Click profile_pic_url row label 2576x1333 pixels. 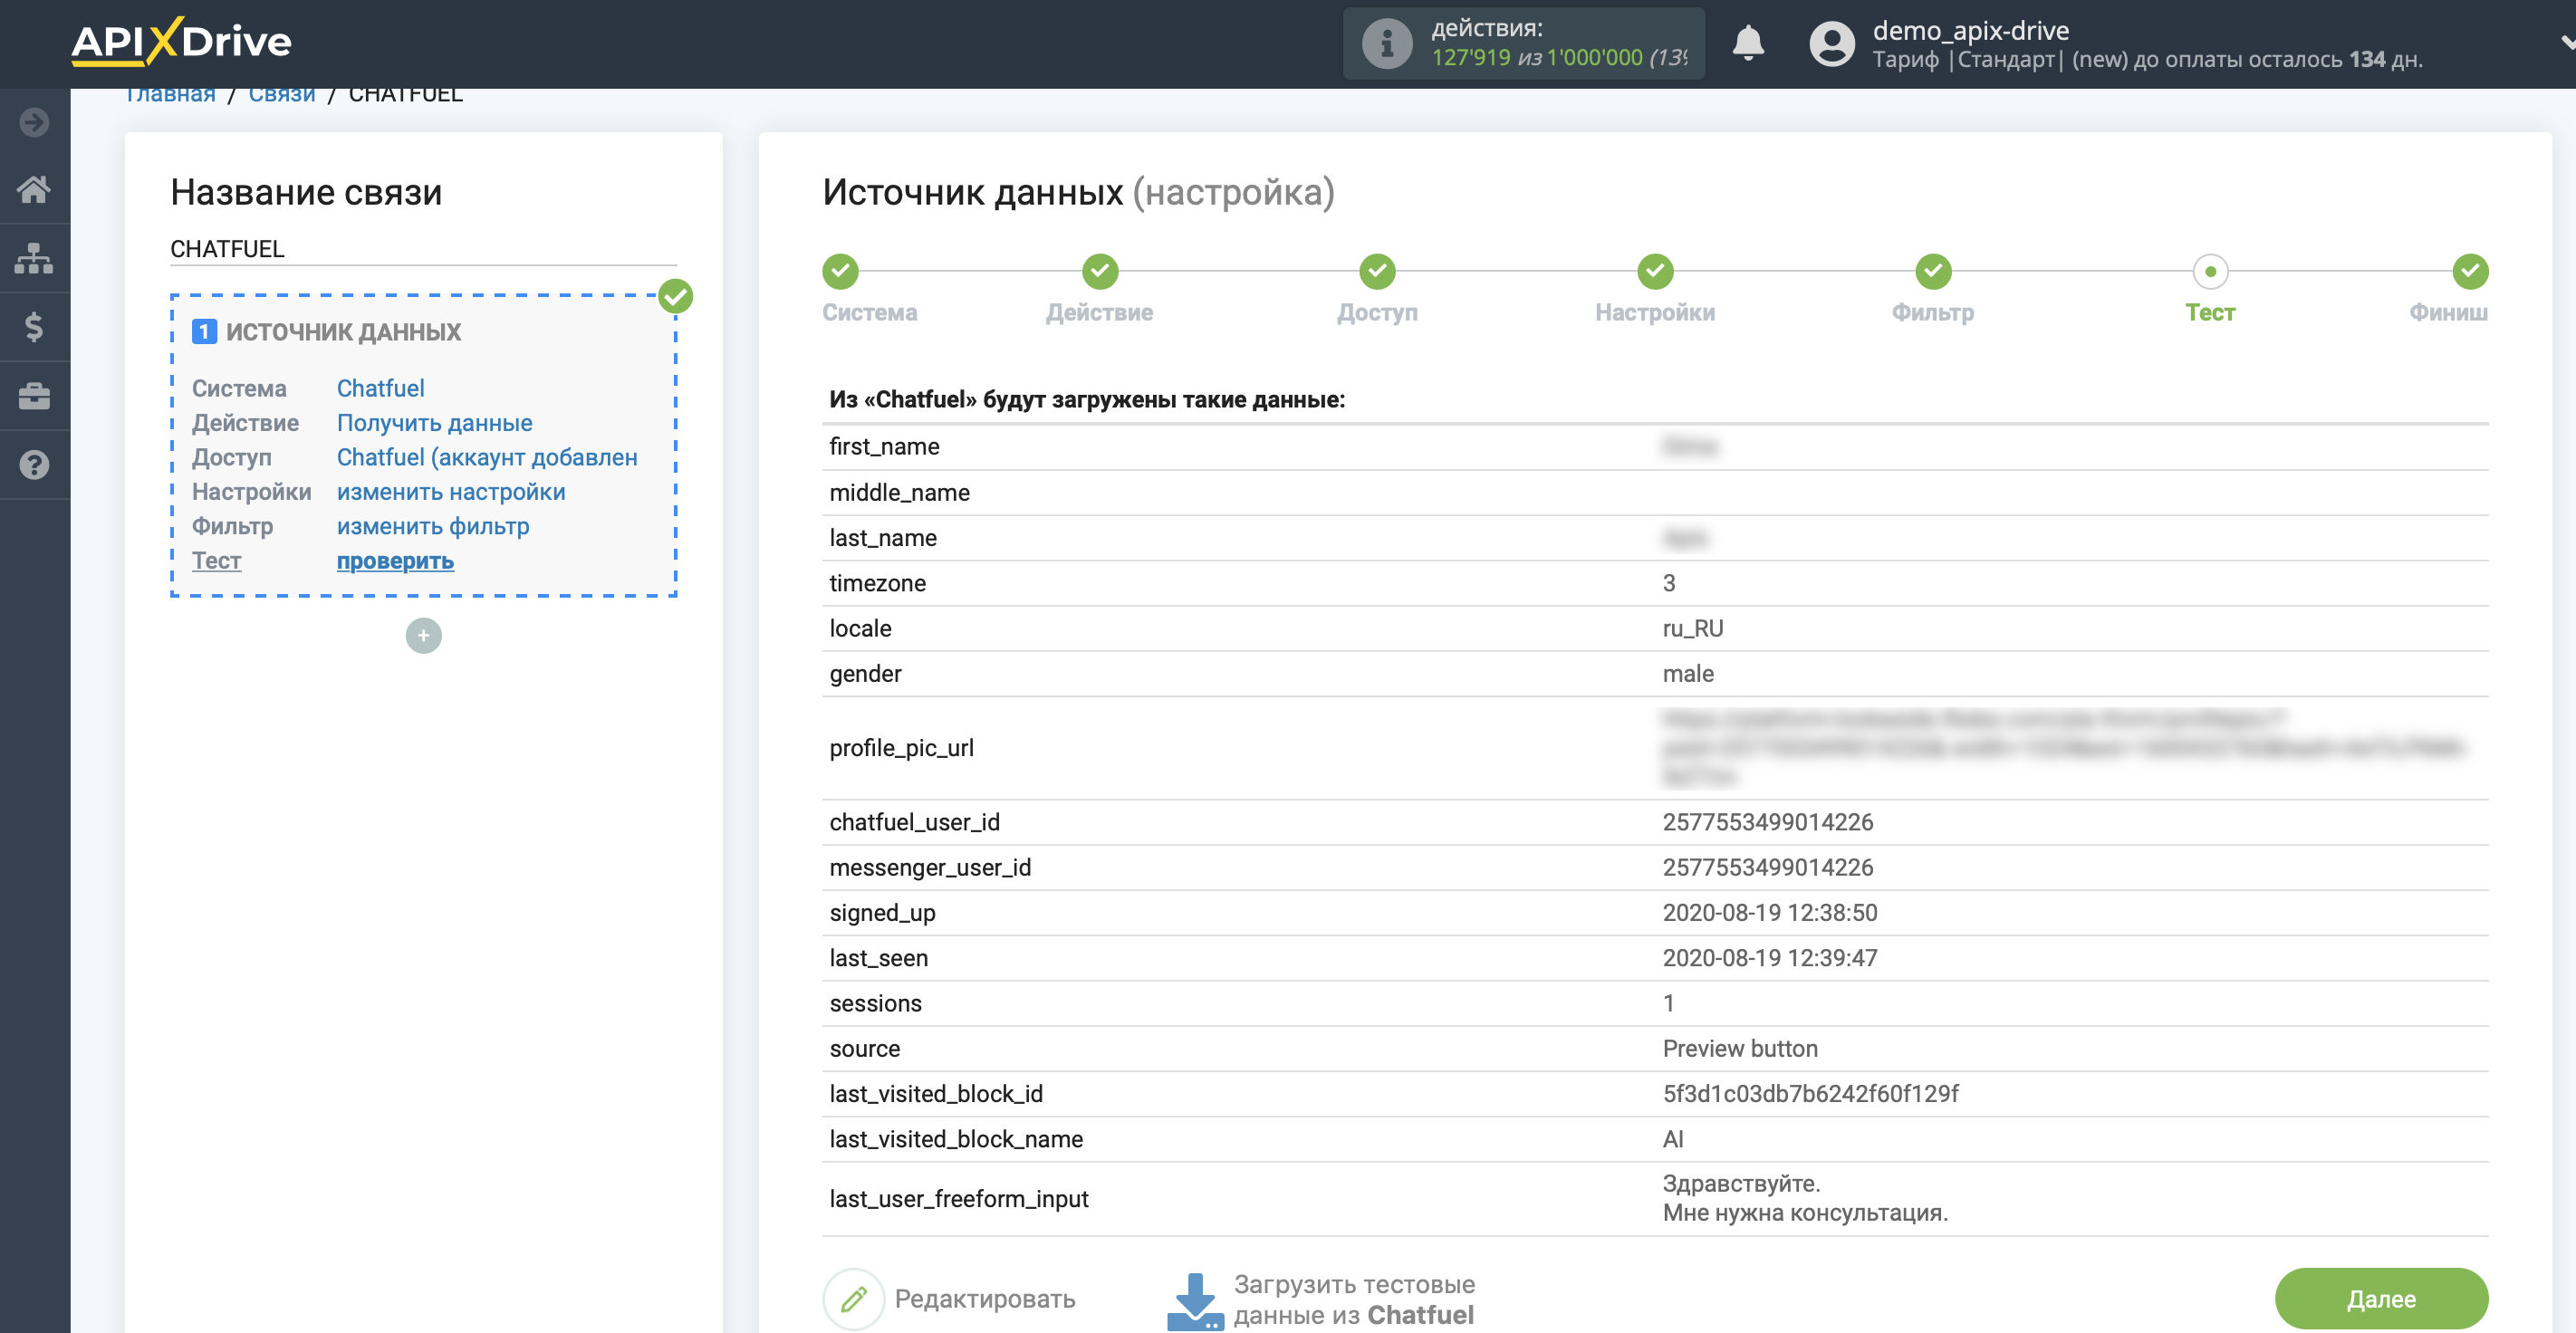click(x=901, y=748)
